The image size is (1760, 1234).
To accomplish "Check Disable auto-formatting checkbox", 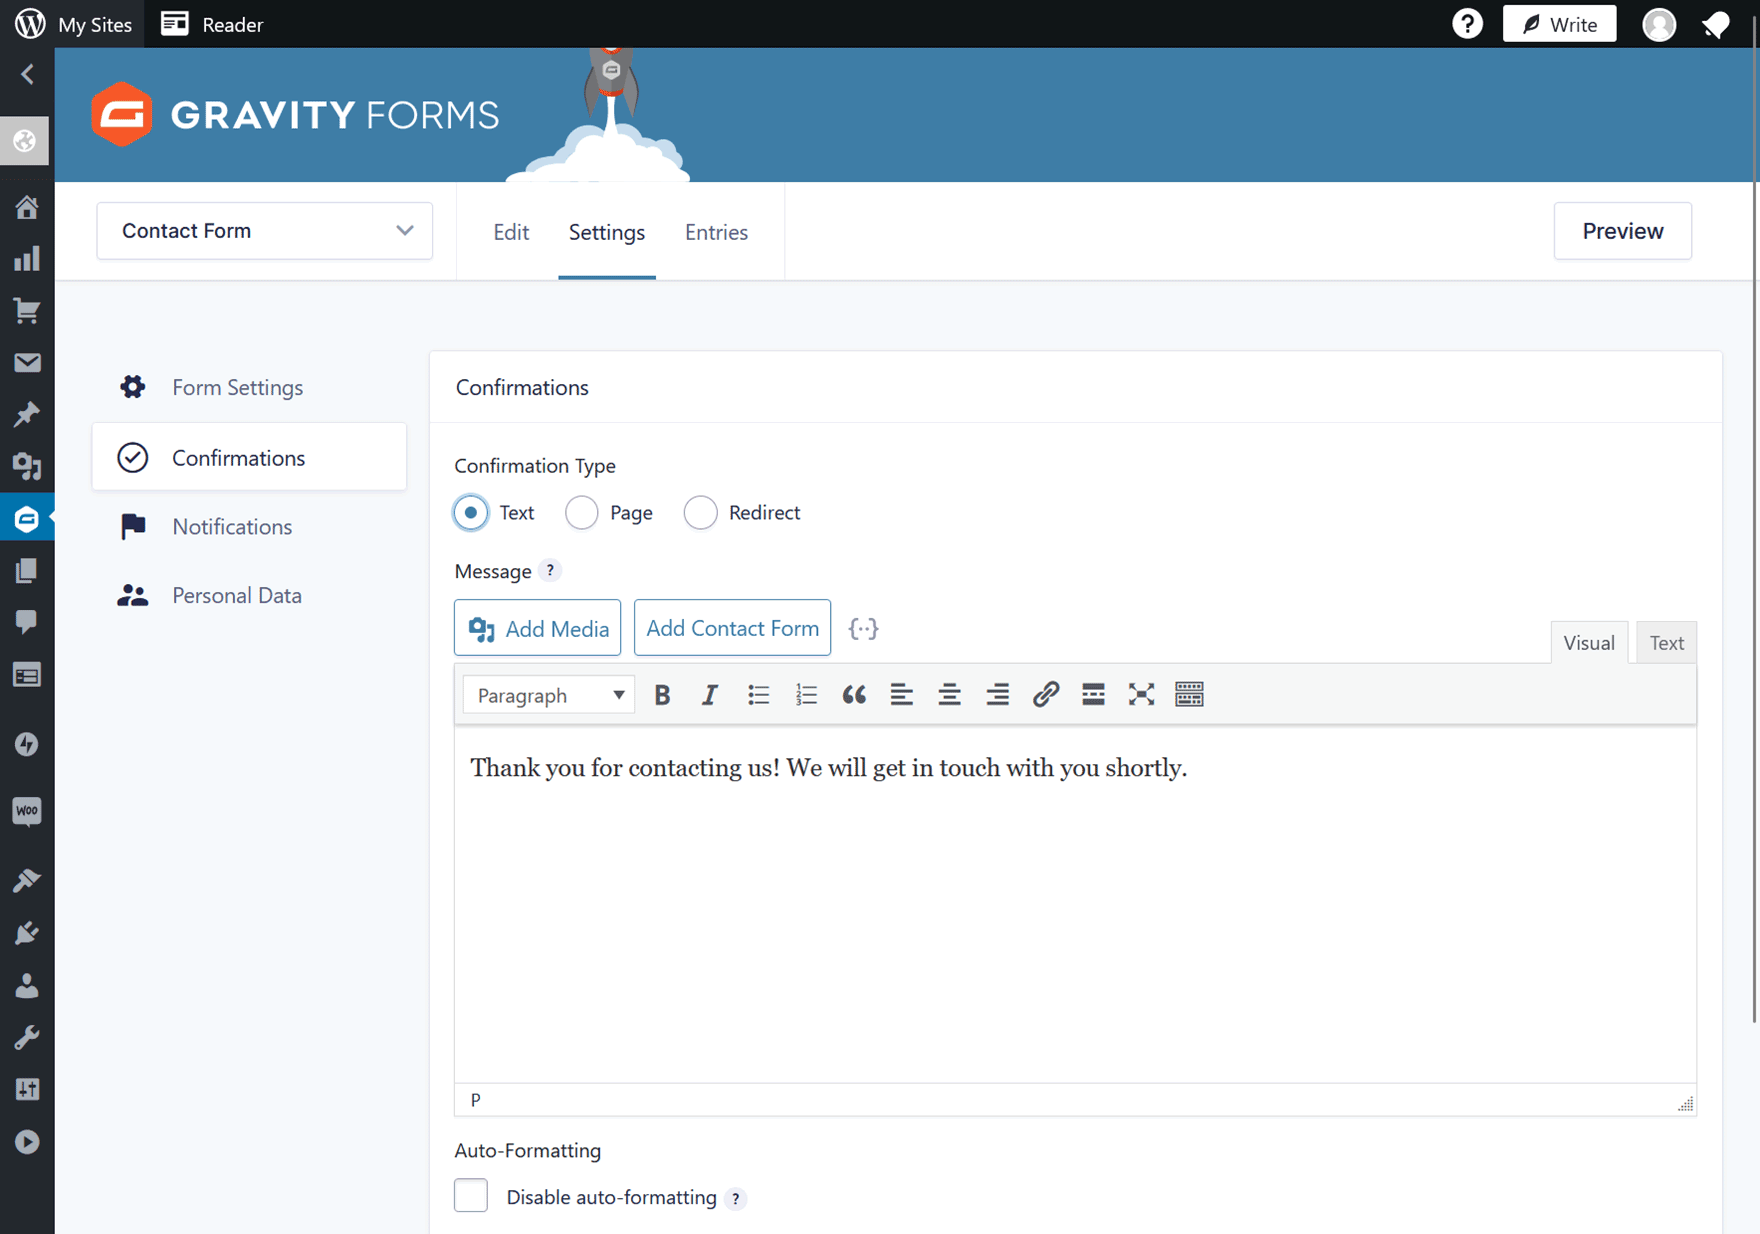I will click(471, 1195).
